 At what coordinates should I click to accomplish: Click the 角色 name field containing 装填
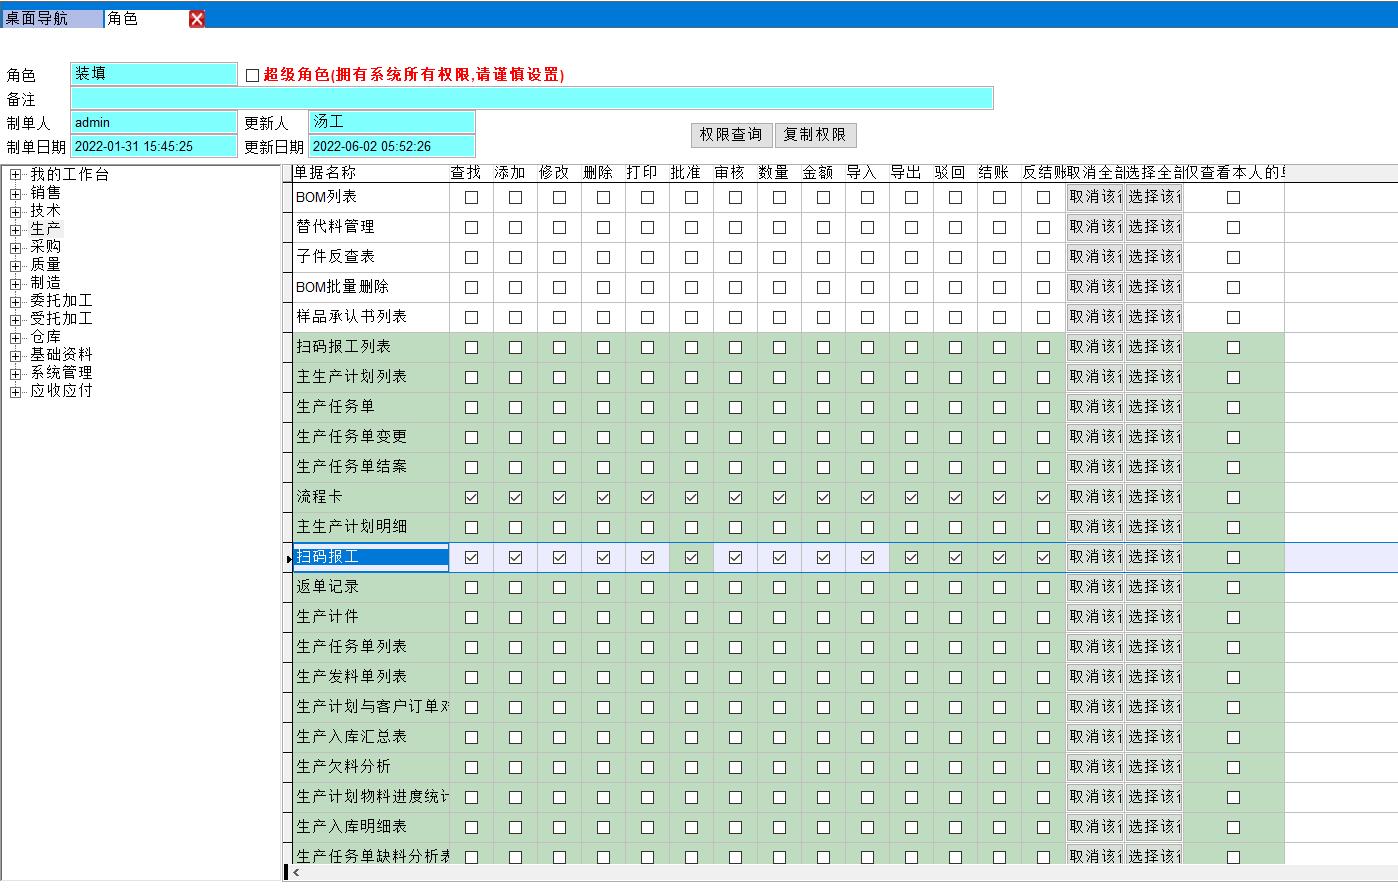154,74
